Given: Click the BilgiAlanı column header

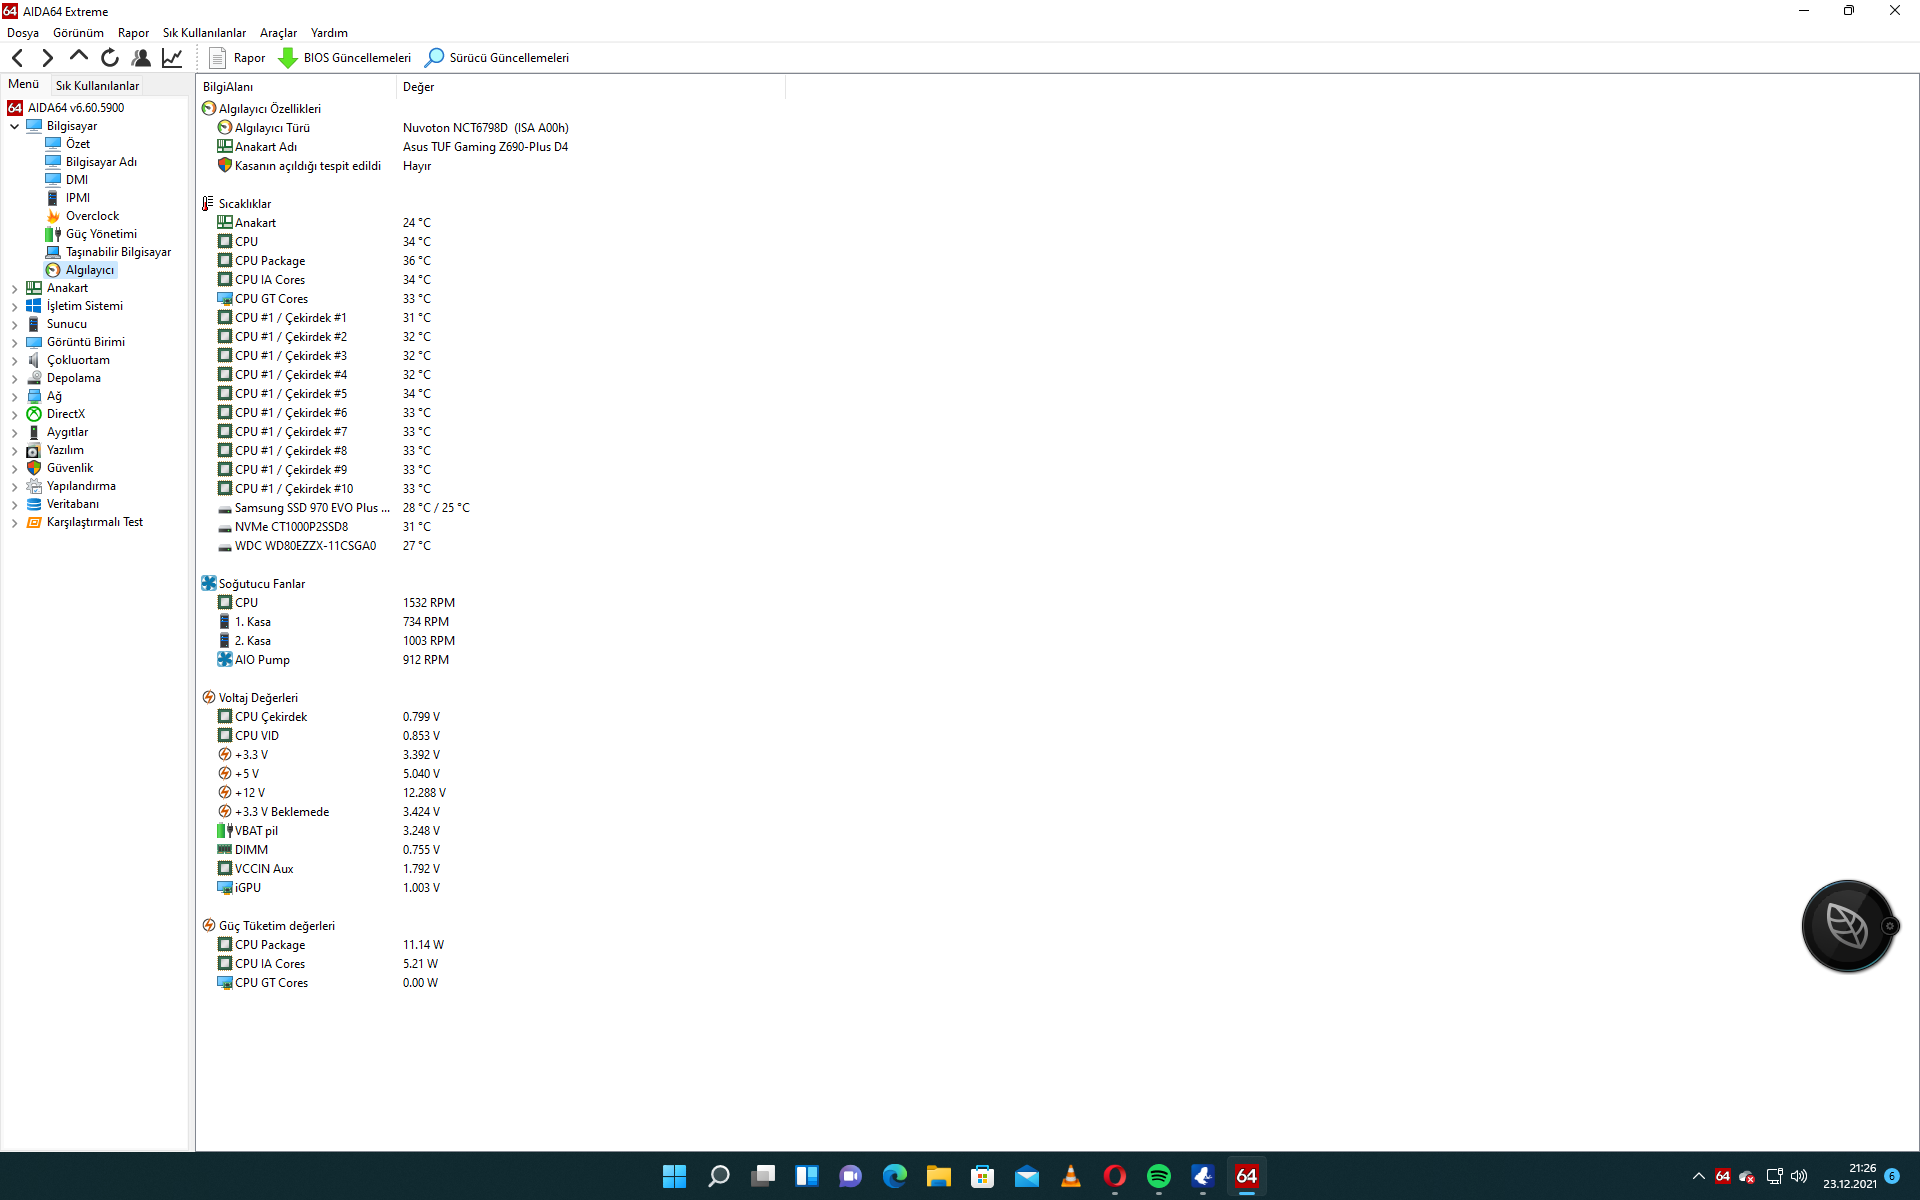Looking at the screenshot, I should (x=296, y=87).
